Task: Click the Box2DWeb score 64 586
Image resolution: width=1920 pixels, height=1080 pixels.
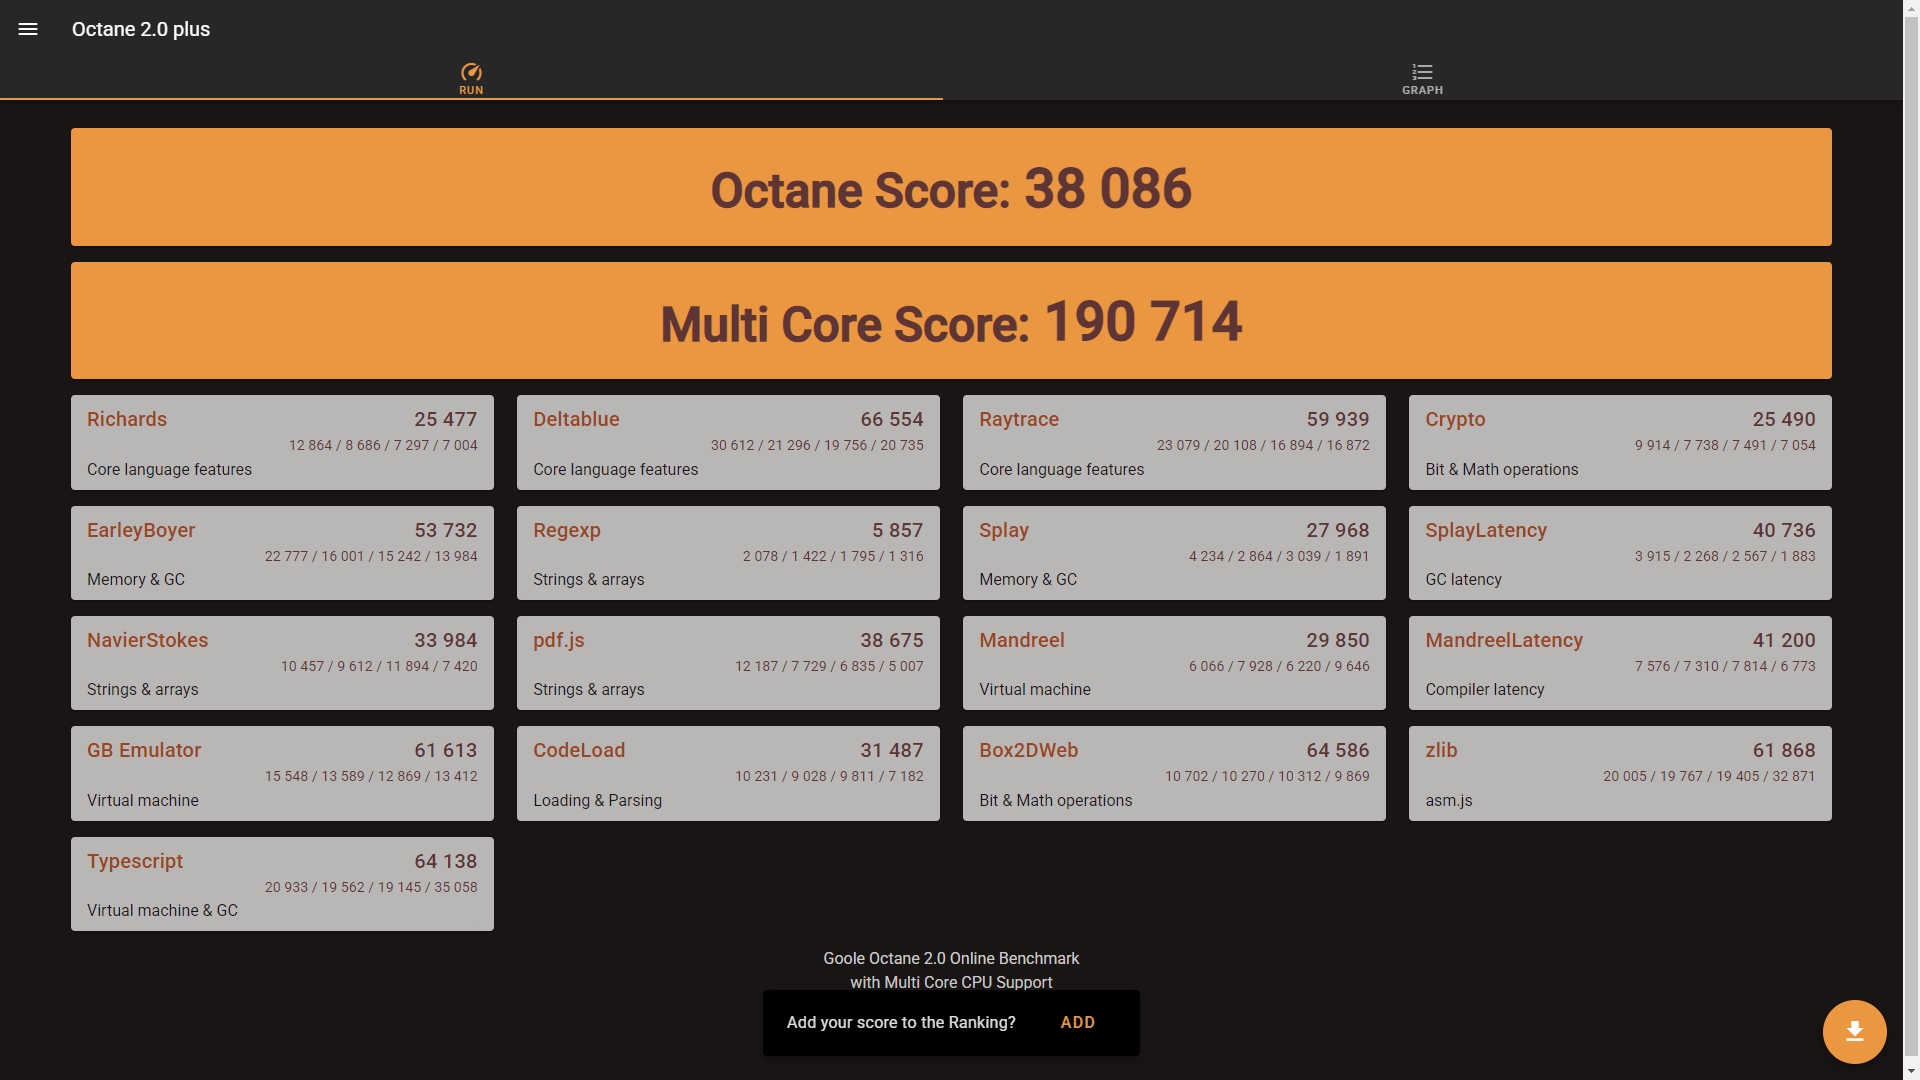Action: click(1338, 750)
